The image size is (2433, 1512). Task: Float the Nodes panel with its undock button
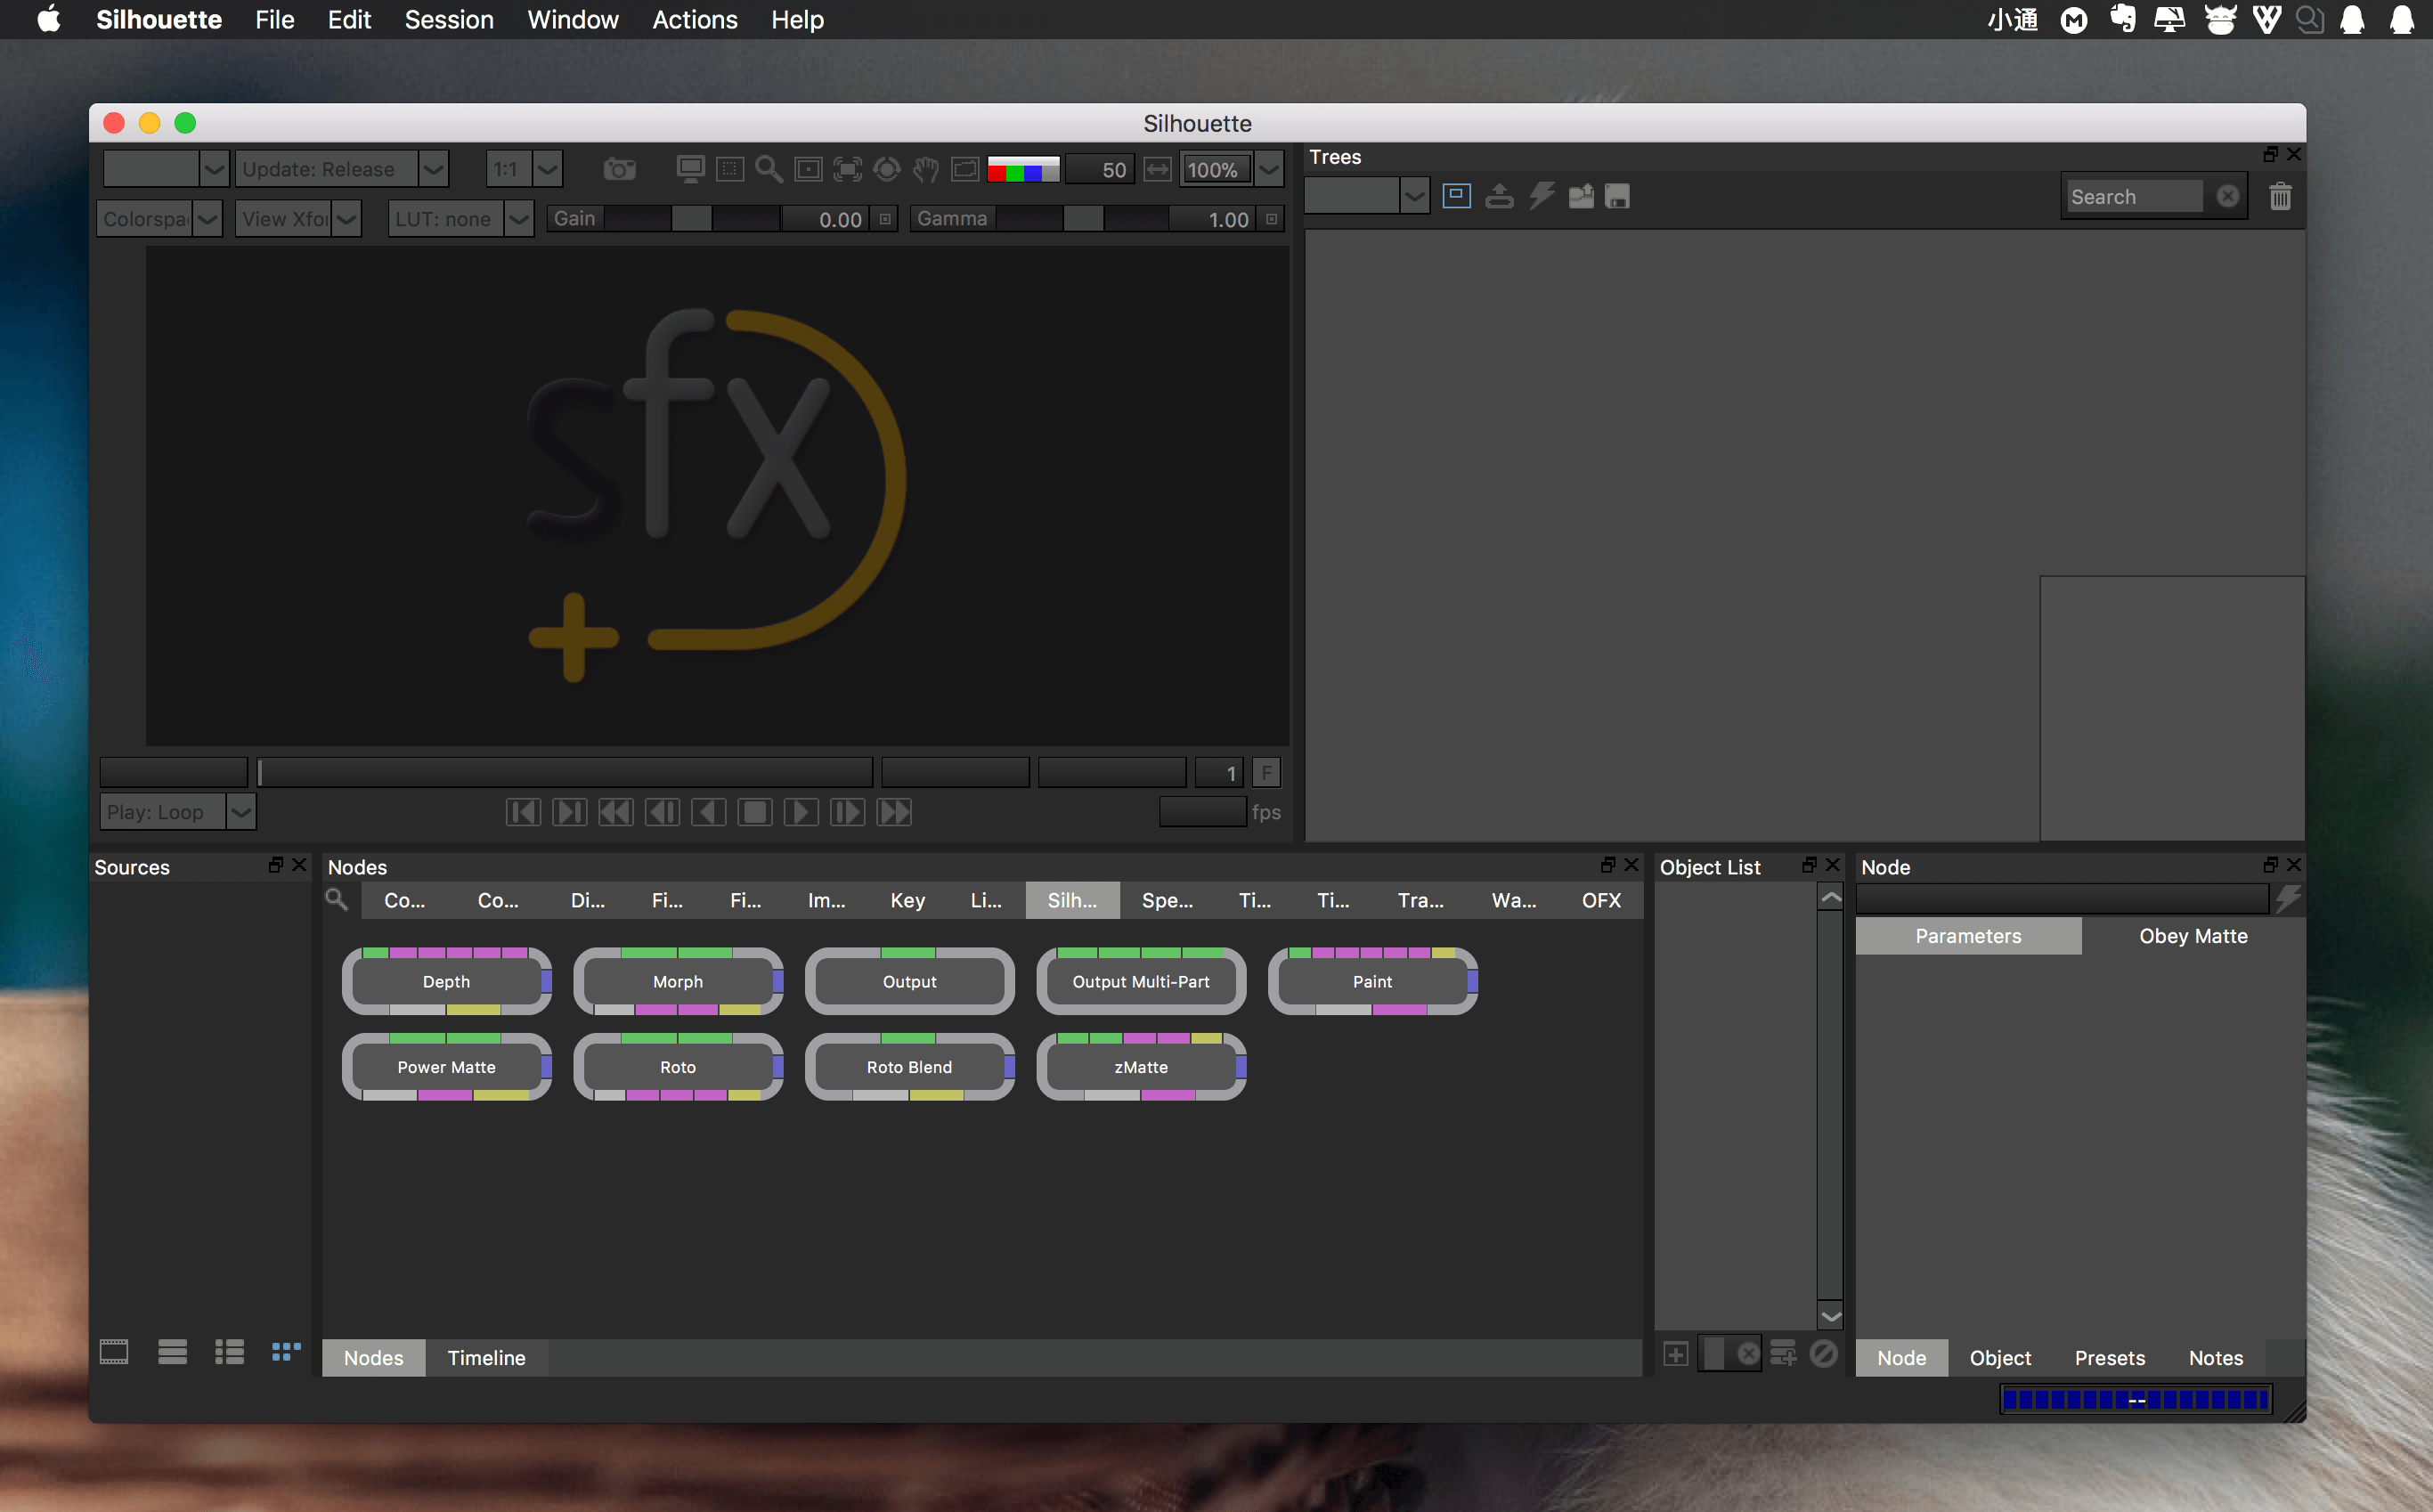[x=1607, y=865]
